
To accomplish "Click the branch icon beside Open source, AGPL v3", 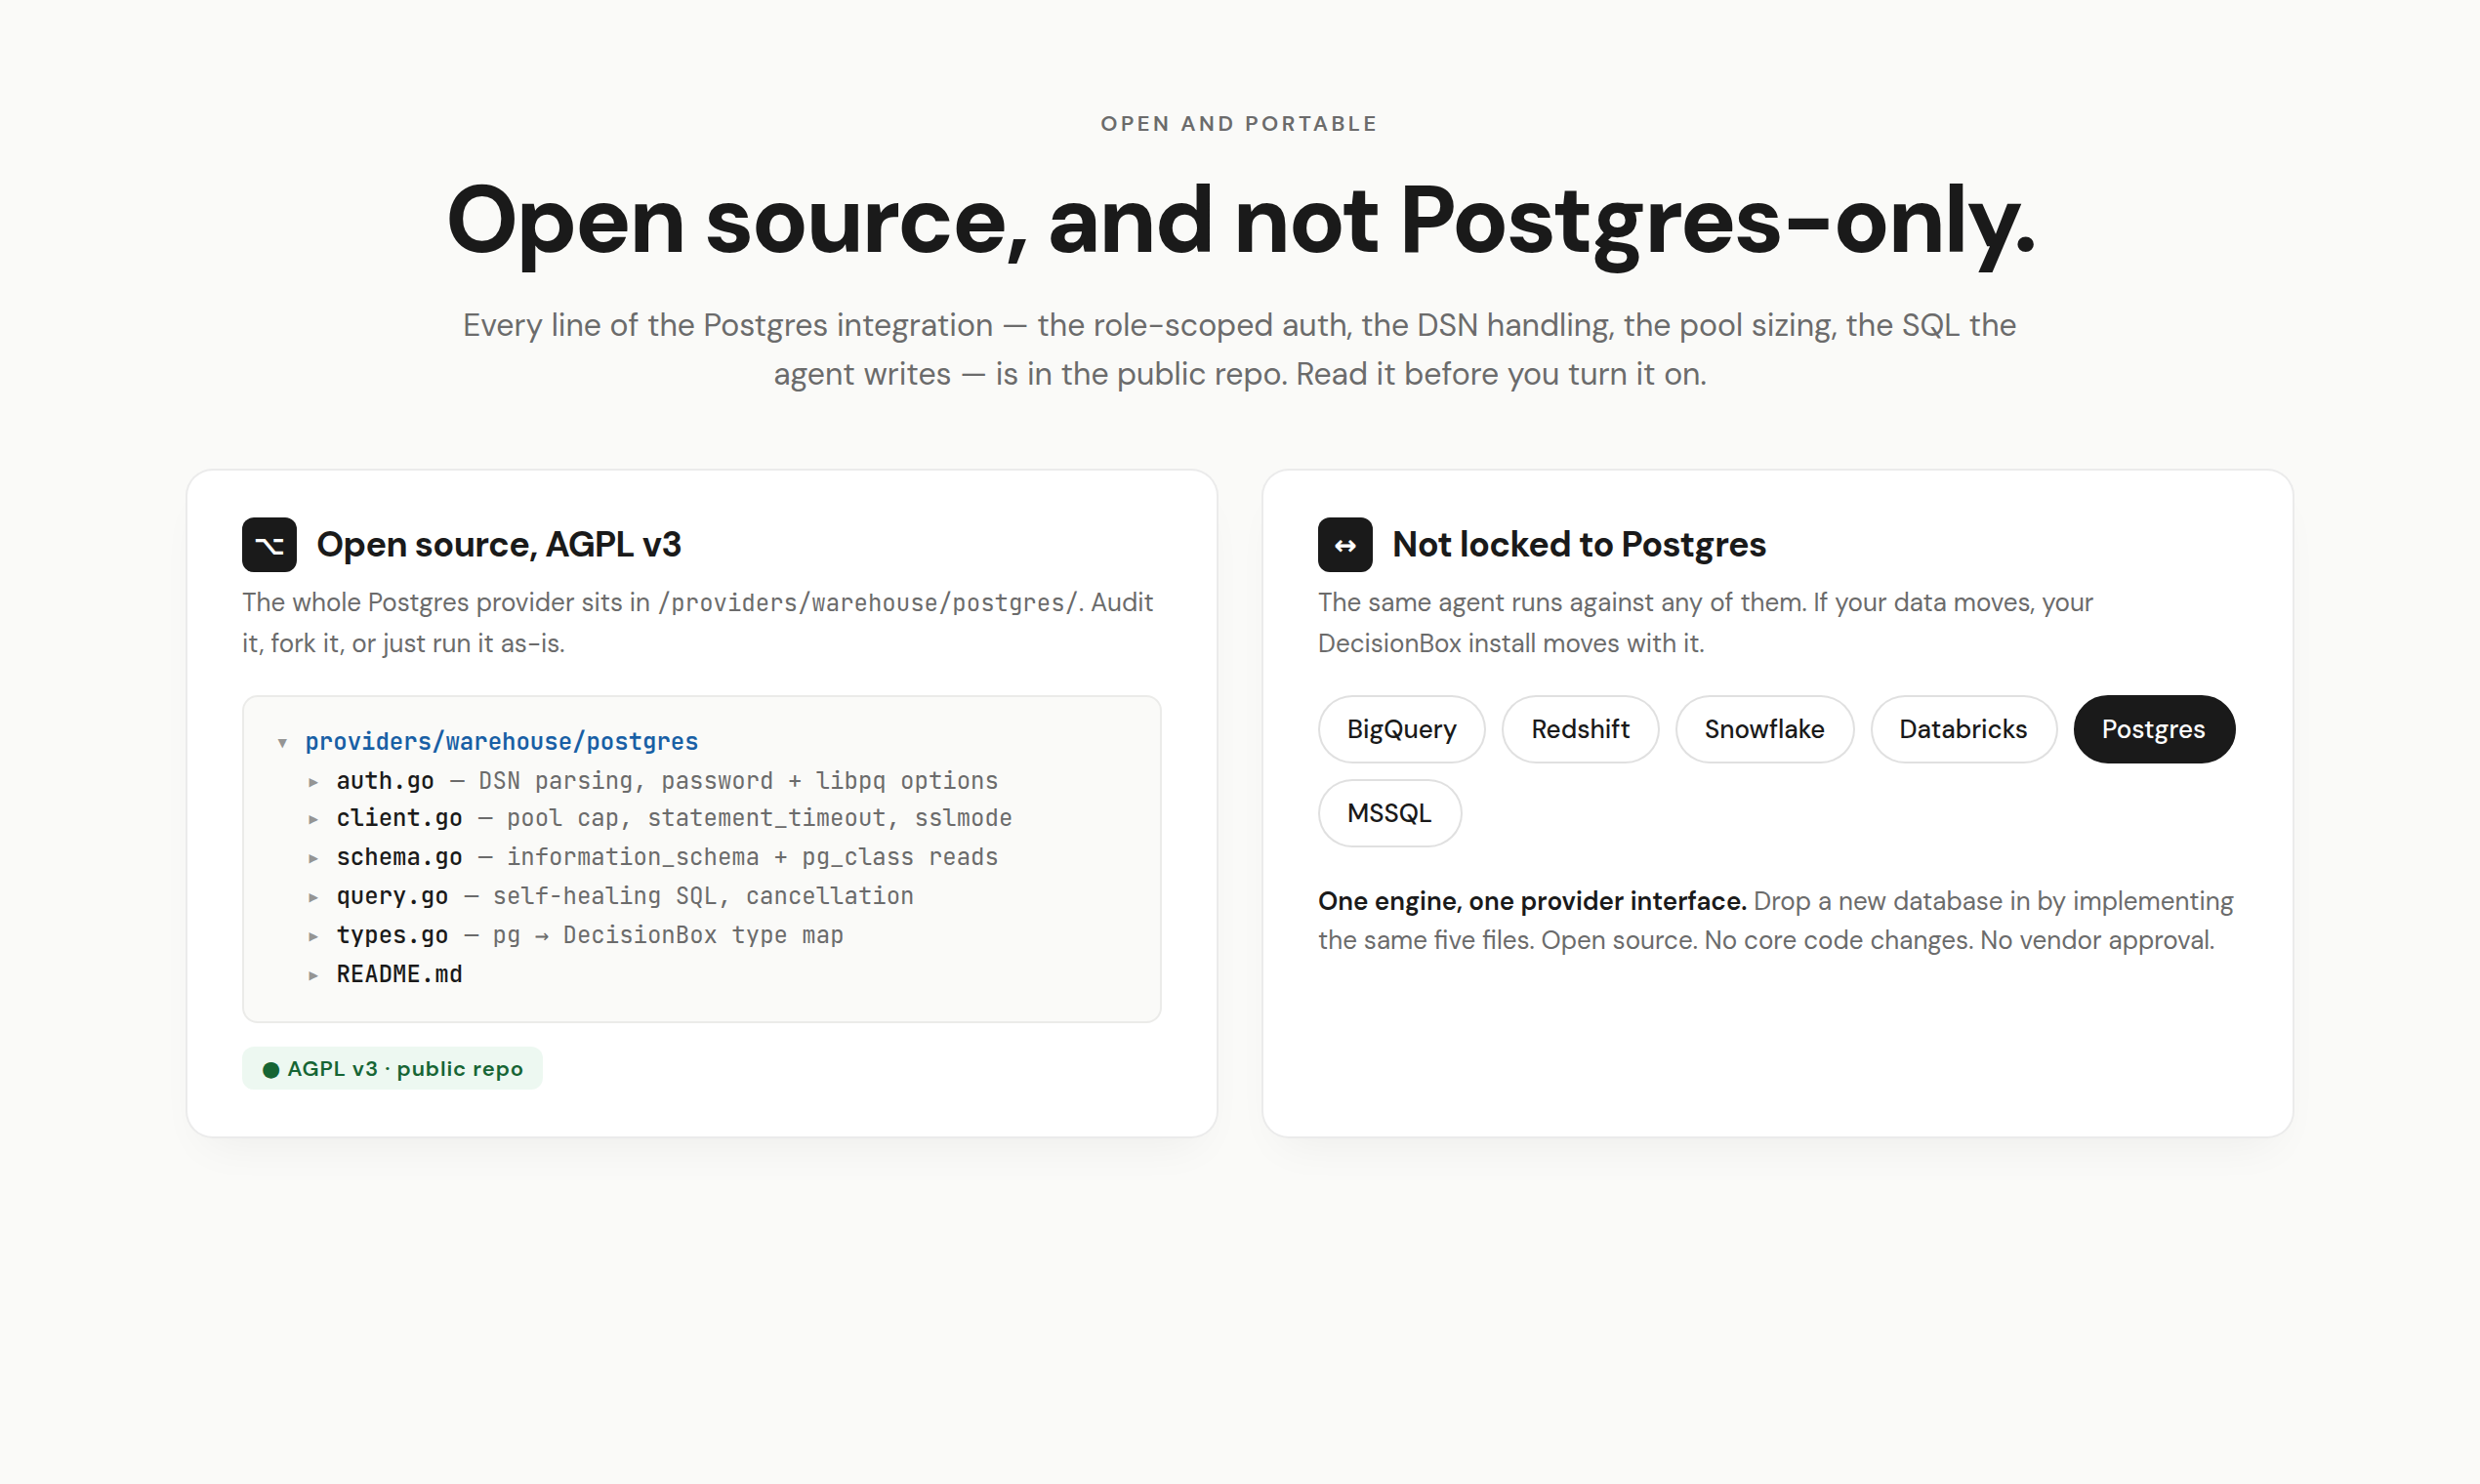I will point(269,544).
